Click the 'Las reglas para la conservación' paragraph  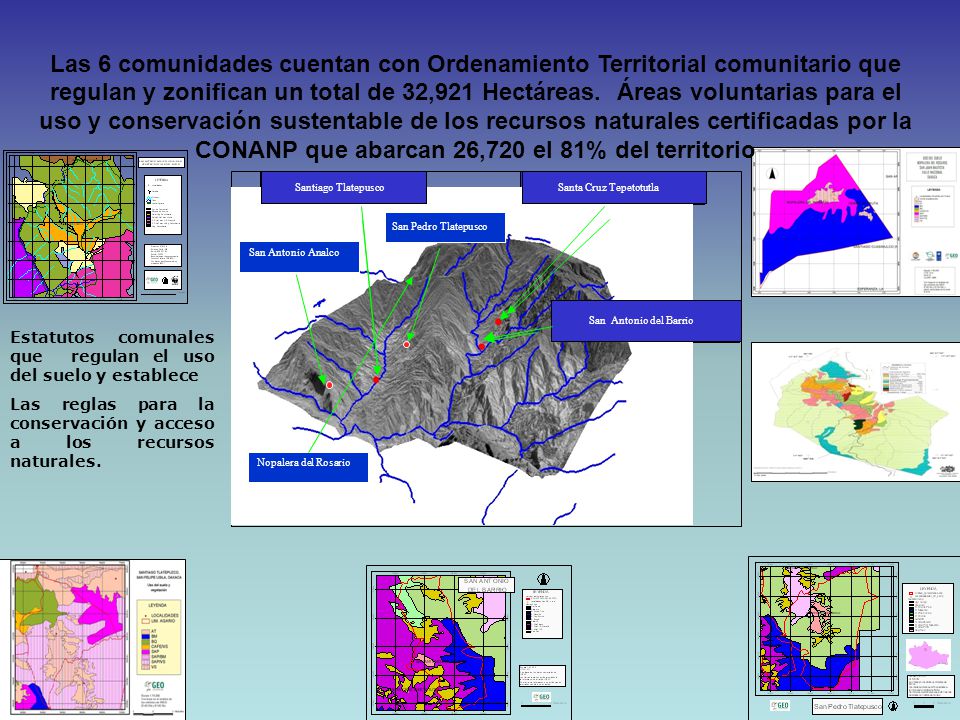tap(112, 432)
